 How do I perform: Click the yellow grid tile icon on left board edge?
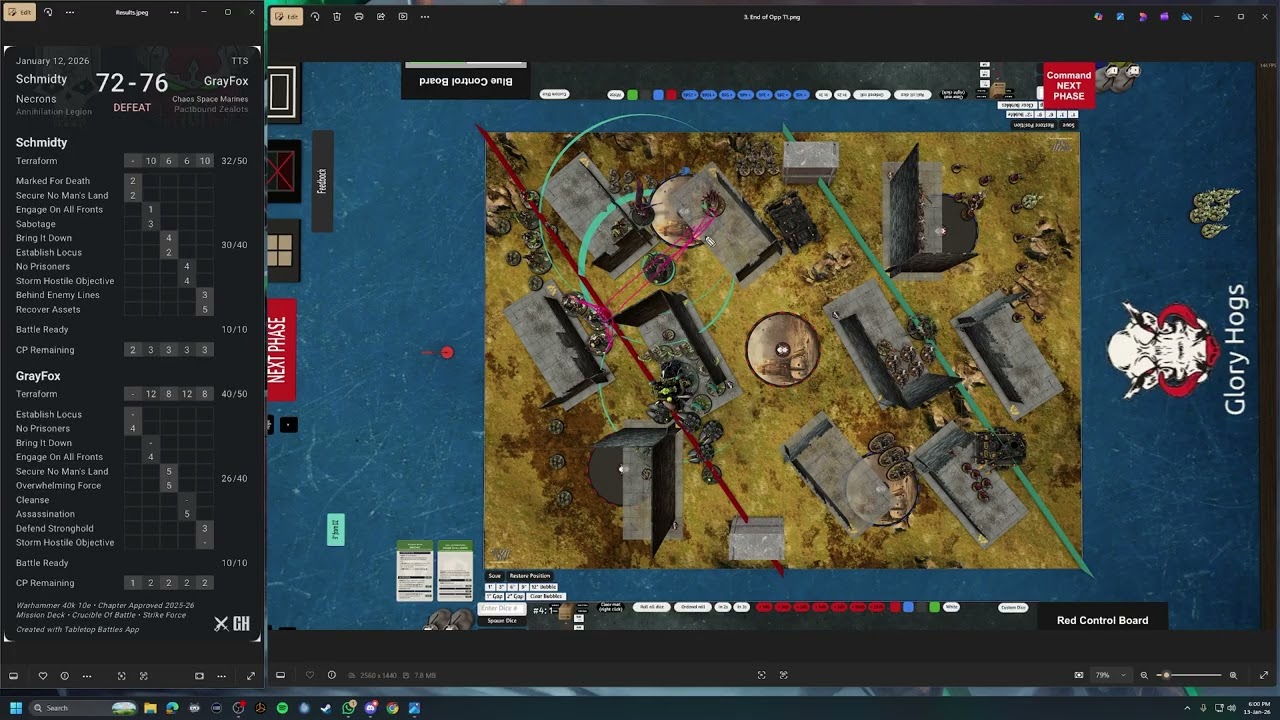pos(279,250)
